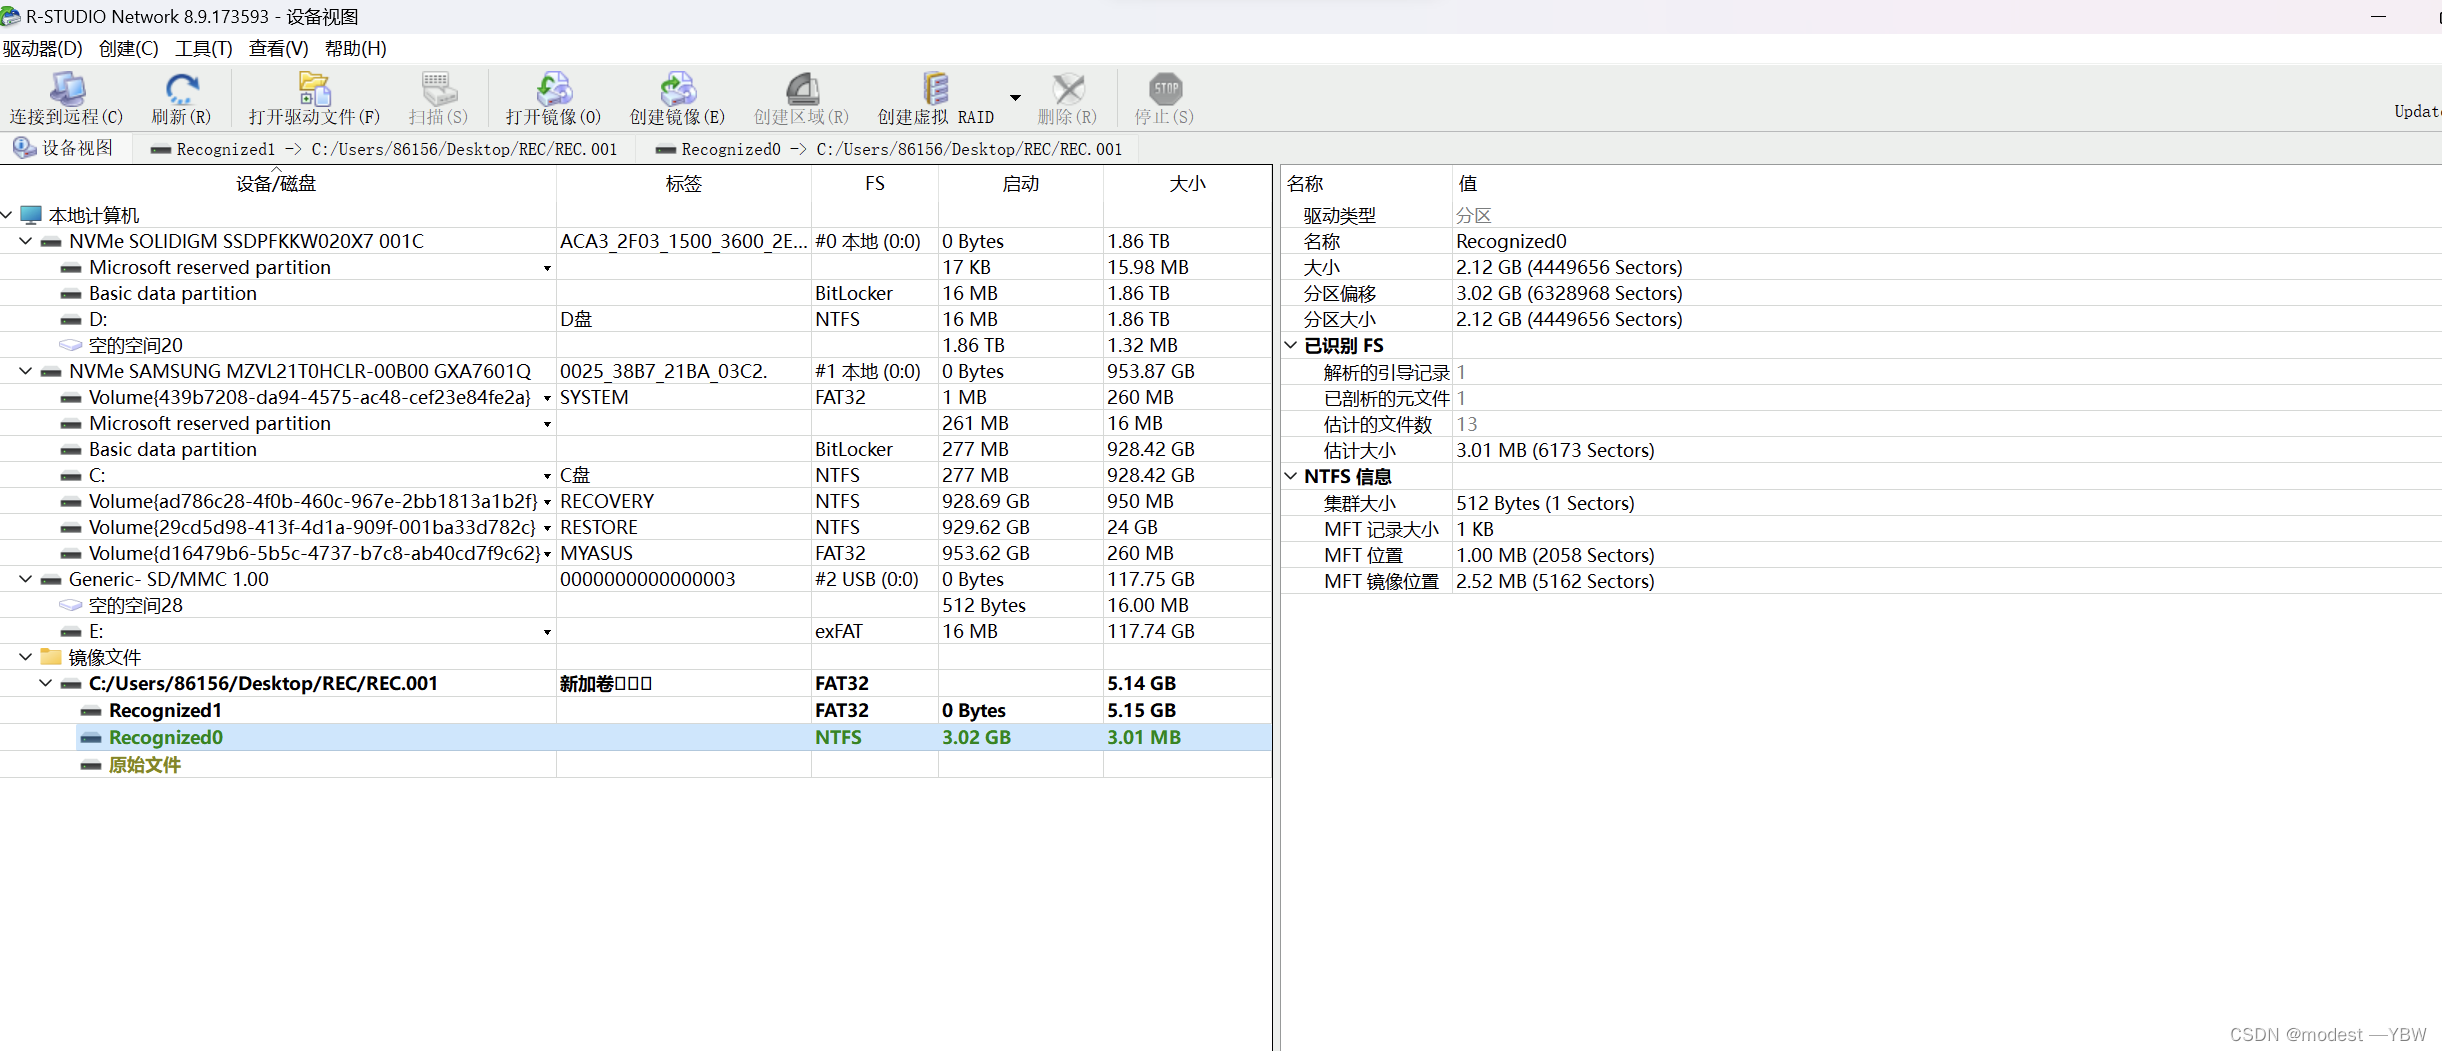Switch to the Recognized1 REC.001 tab
This screenshot has height=1051, width=2442.
point(384,149)
